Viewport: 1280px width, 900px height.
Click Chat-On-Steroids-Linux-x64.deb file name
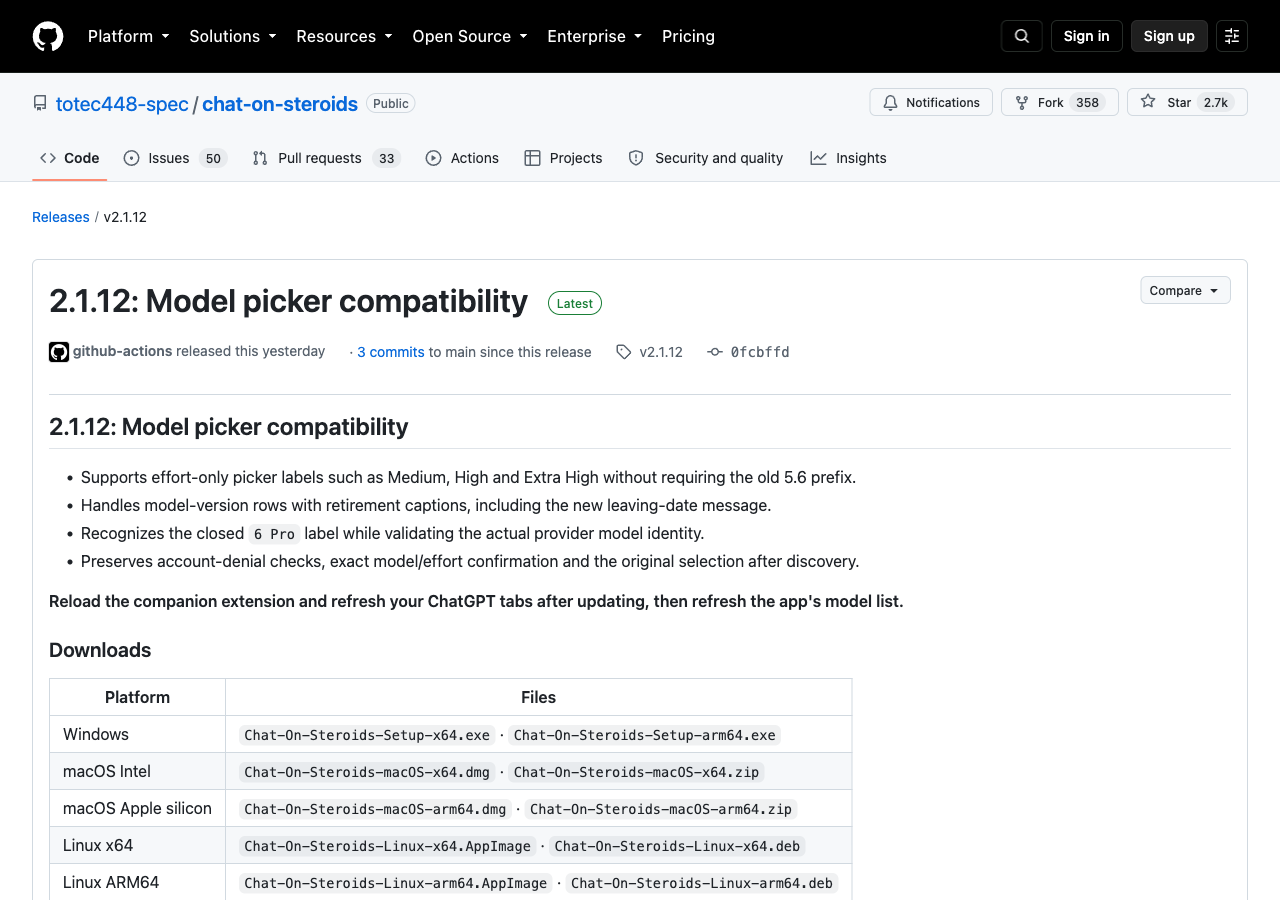click(x=677, y=846)
